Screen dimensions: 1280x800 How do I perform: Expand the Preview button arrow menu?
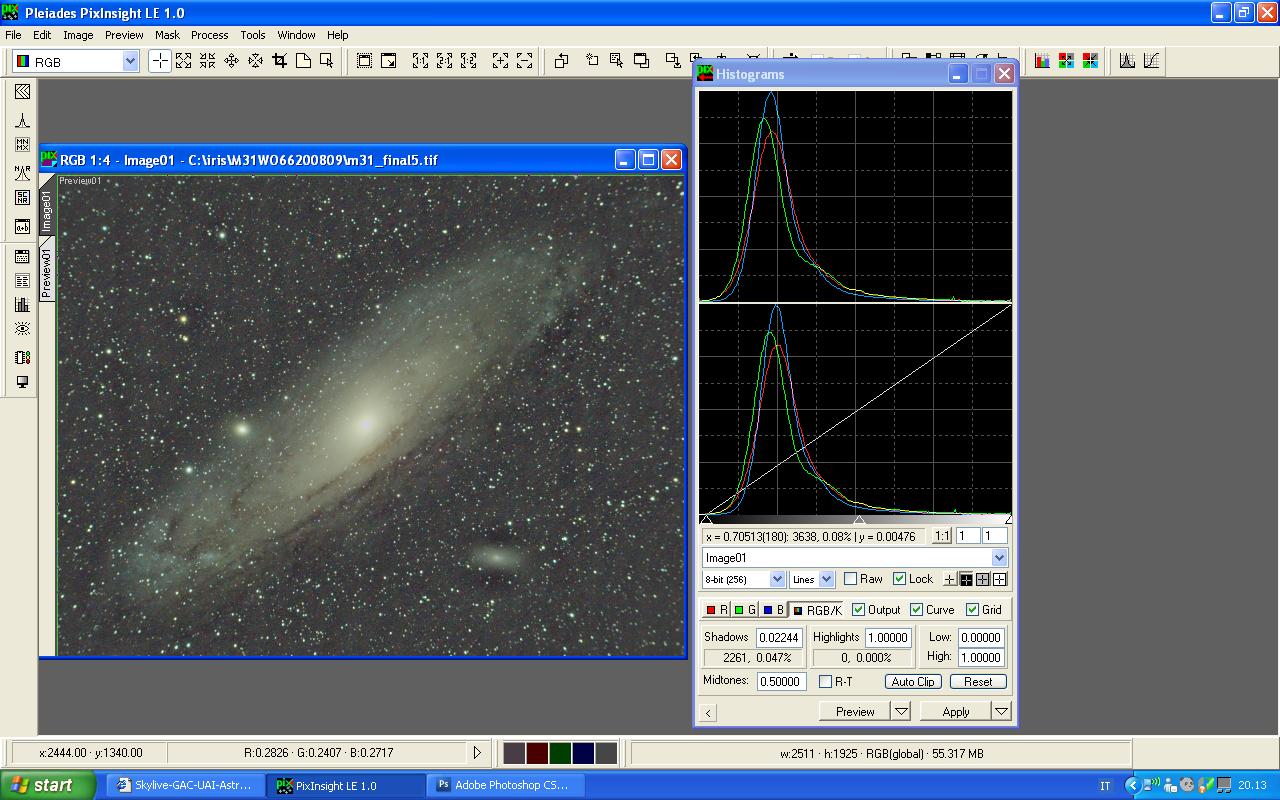901,711
